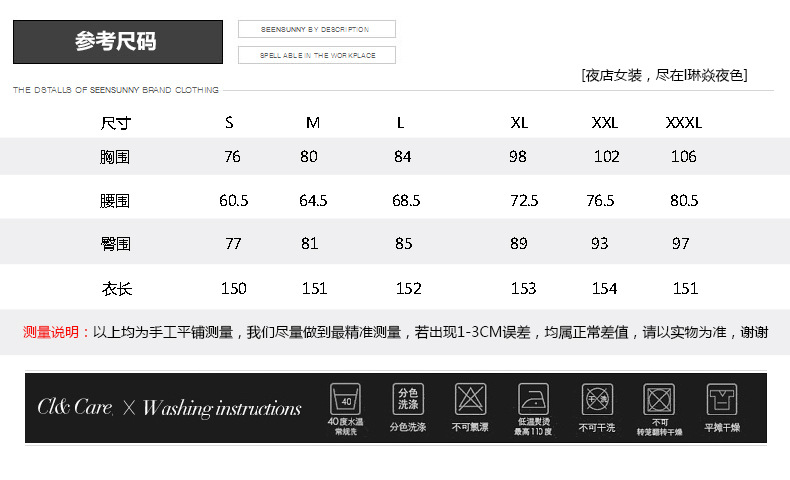The height and width of the screenshot is (480, 790).
Task: Click the 不可氯漂 no-bleach triangle icon
Action: (x=471, y=399)
